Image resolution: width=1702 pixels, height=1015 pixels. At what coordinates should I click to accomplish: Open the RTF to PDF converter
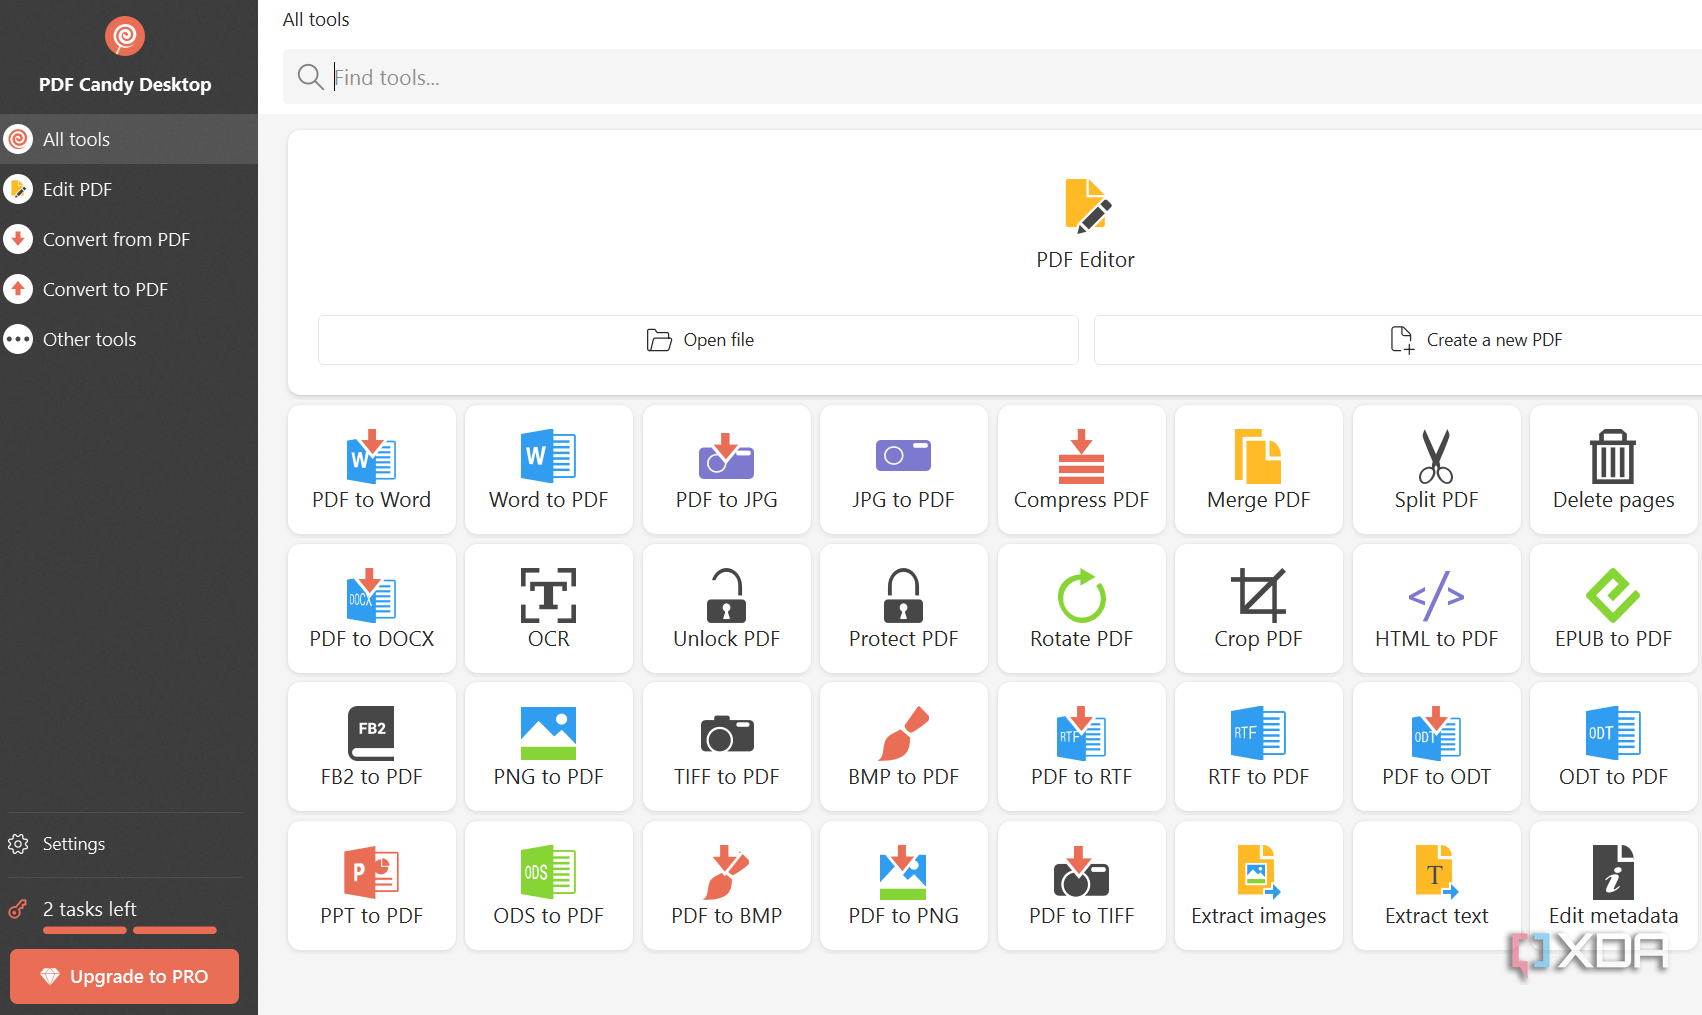click(1258, 746)
